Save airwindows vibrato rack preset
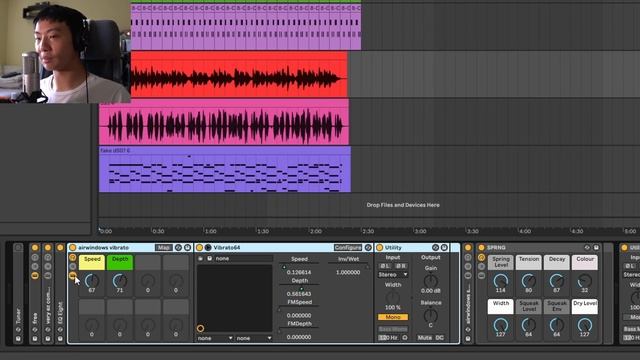 (x=187, y=248)
